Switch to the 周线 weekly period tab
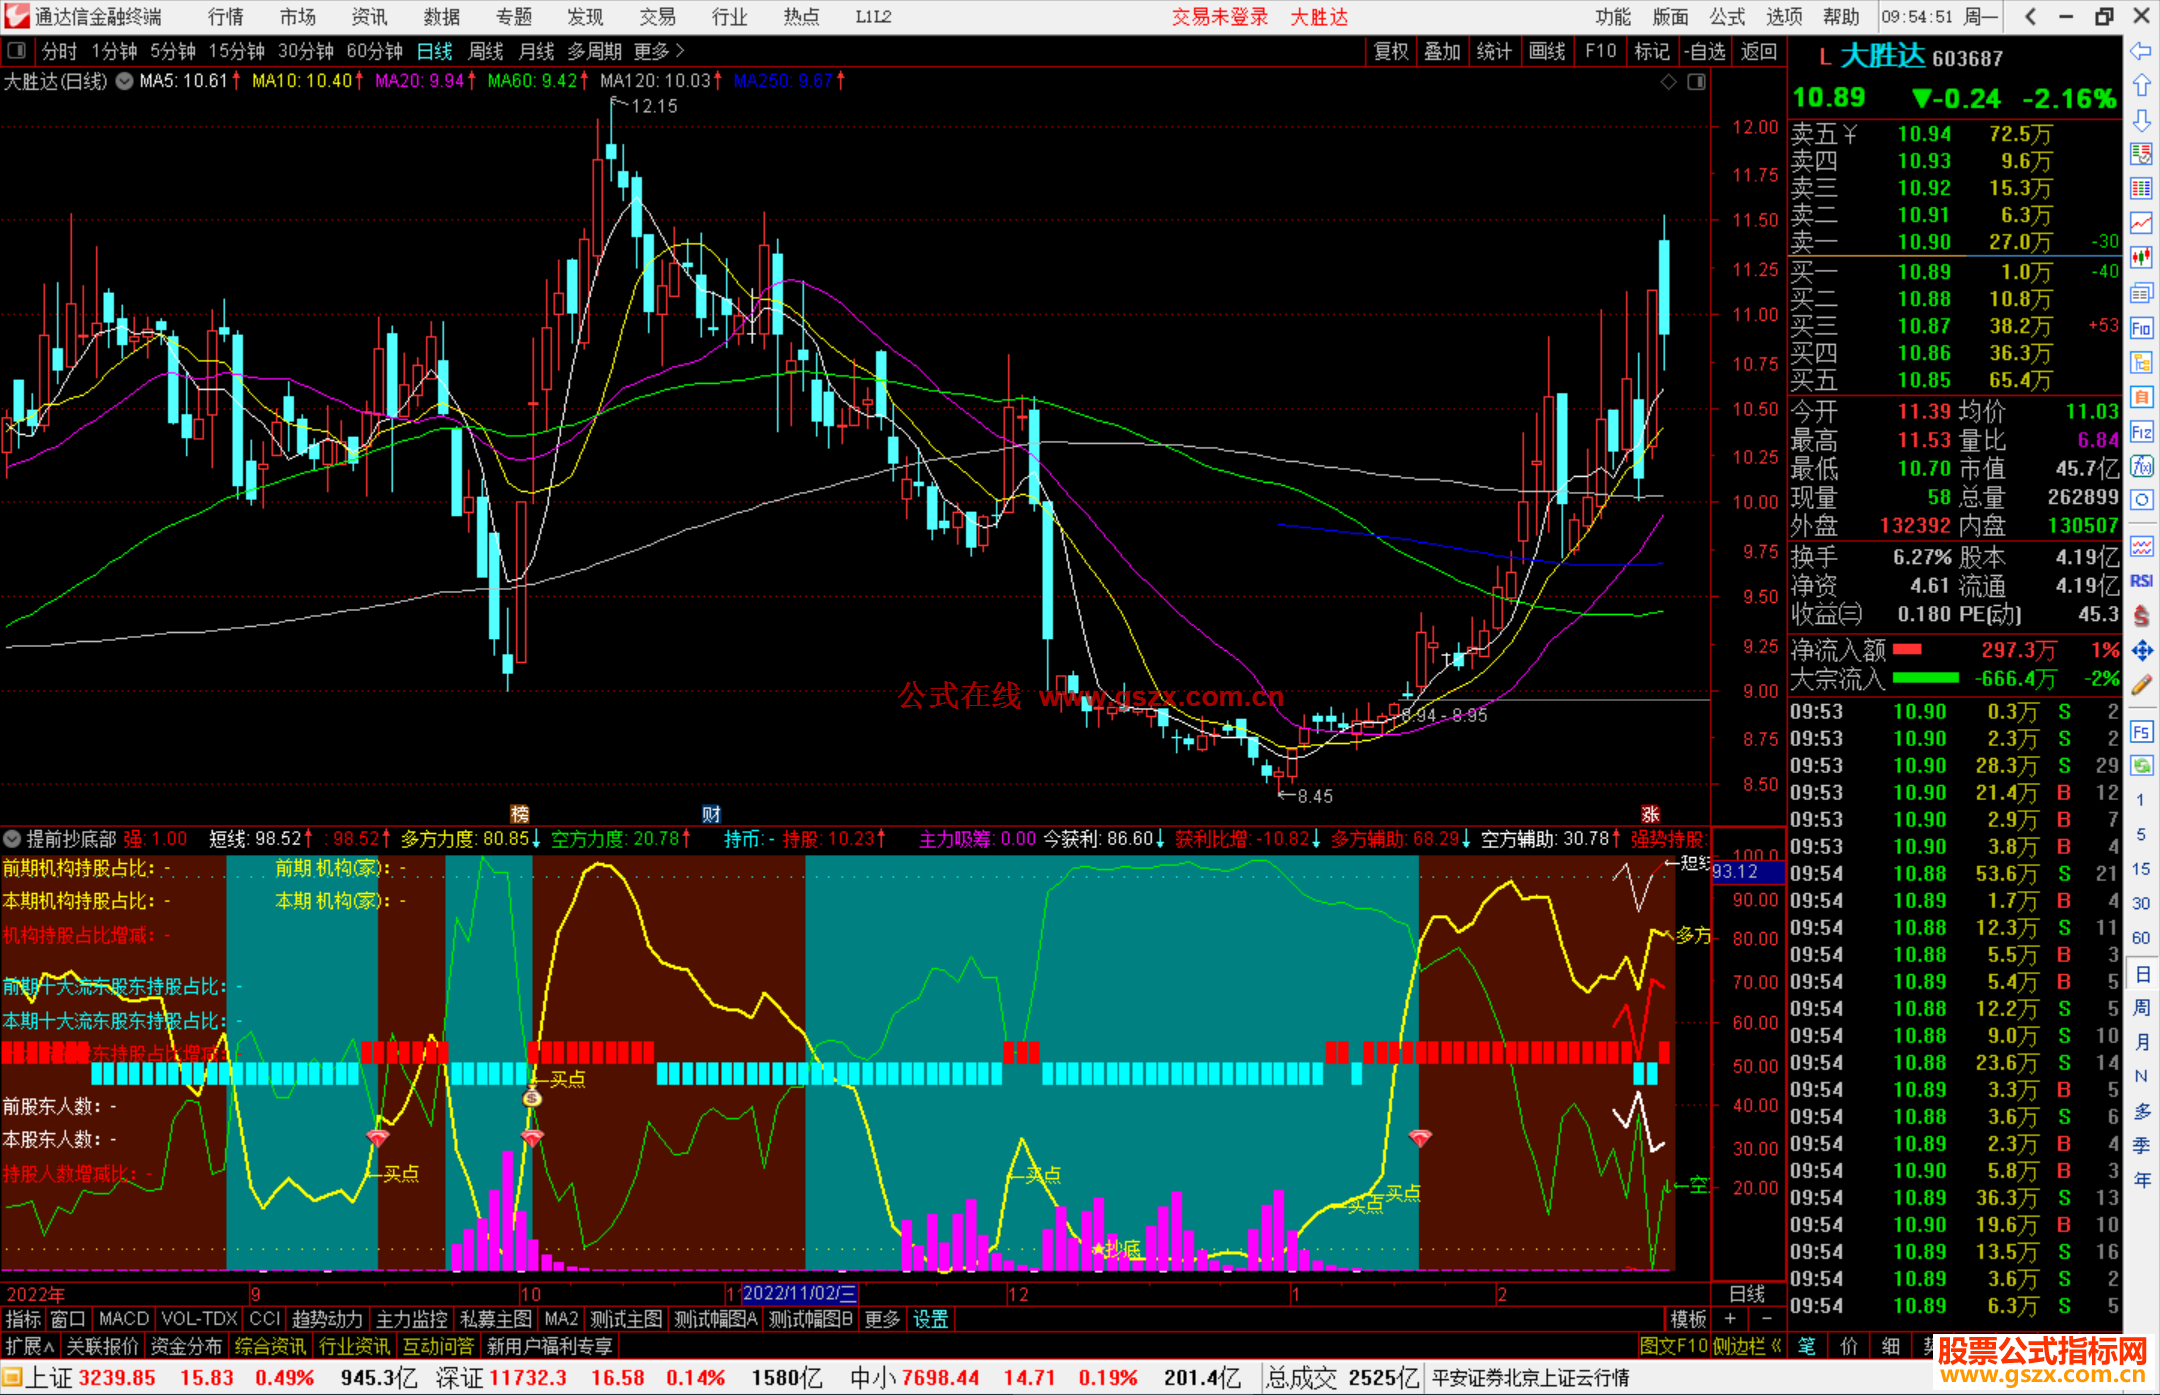This screenshot has height=1395, width=2160. [x=486, y=51]
